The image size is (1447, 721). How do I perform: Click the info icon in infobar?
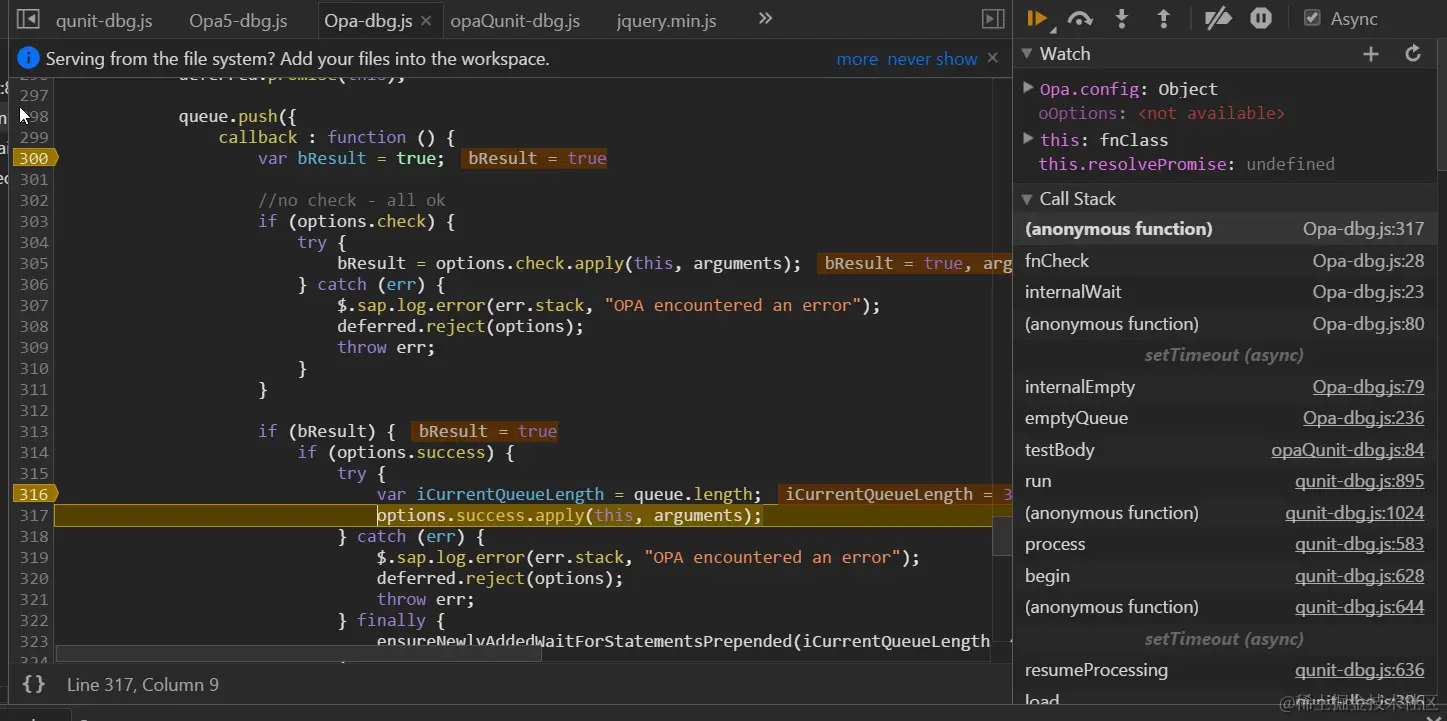28,58
